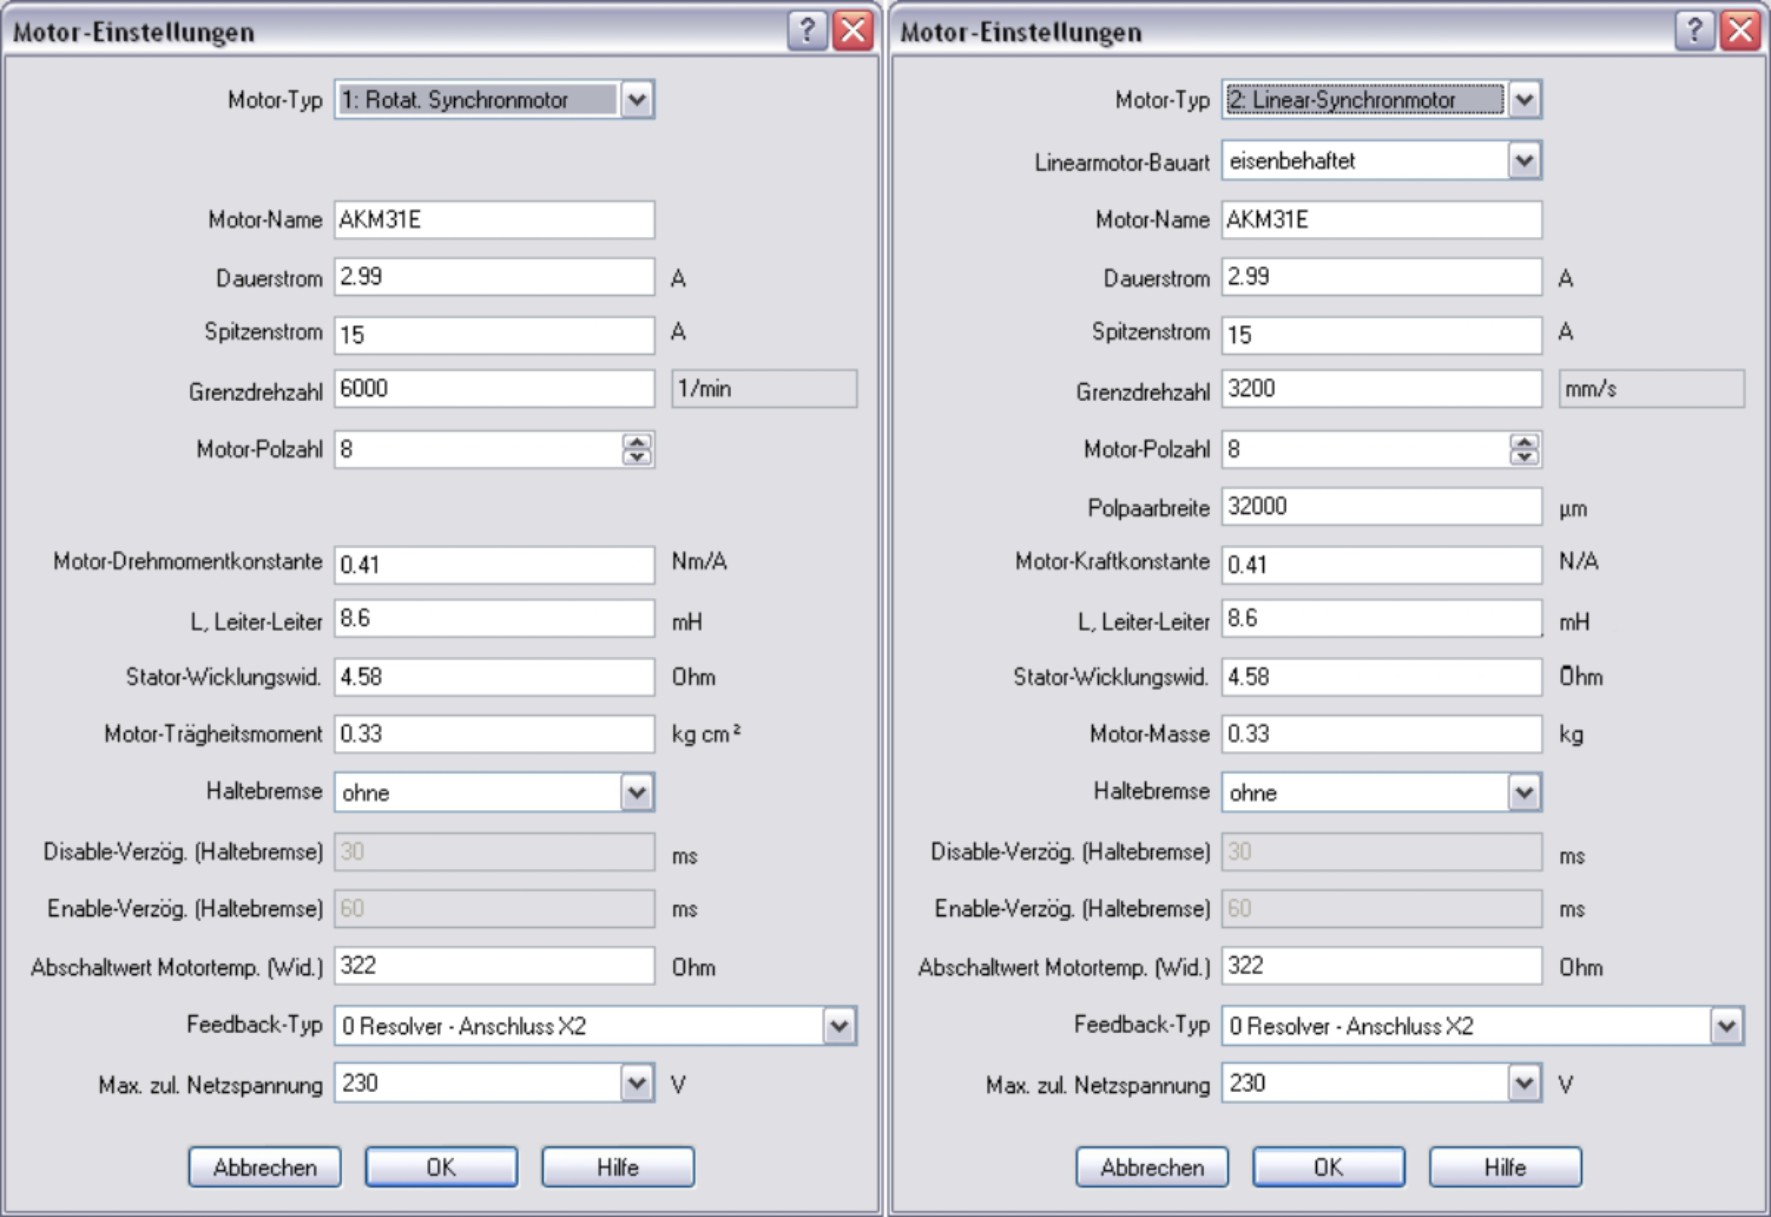Increase Motor-Polzahl in the rotary motor dialog

pos(637,442)
